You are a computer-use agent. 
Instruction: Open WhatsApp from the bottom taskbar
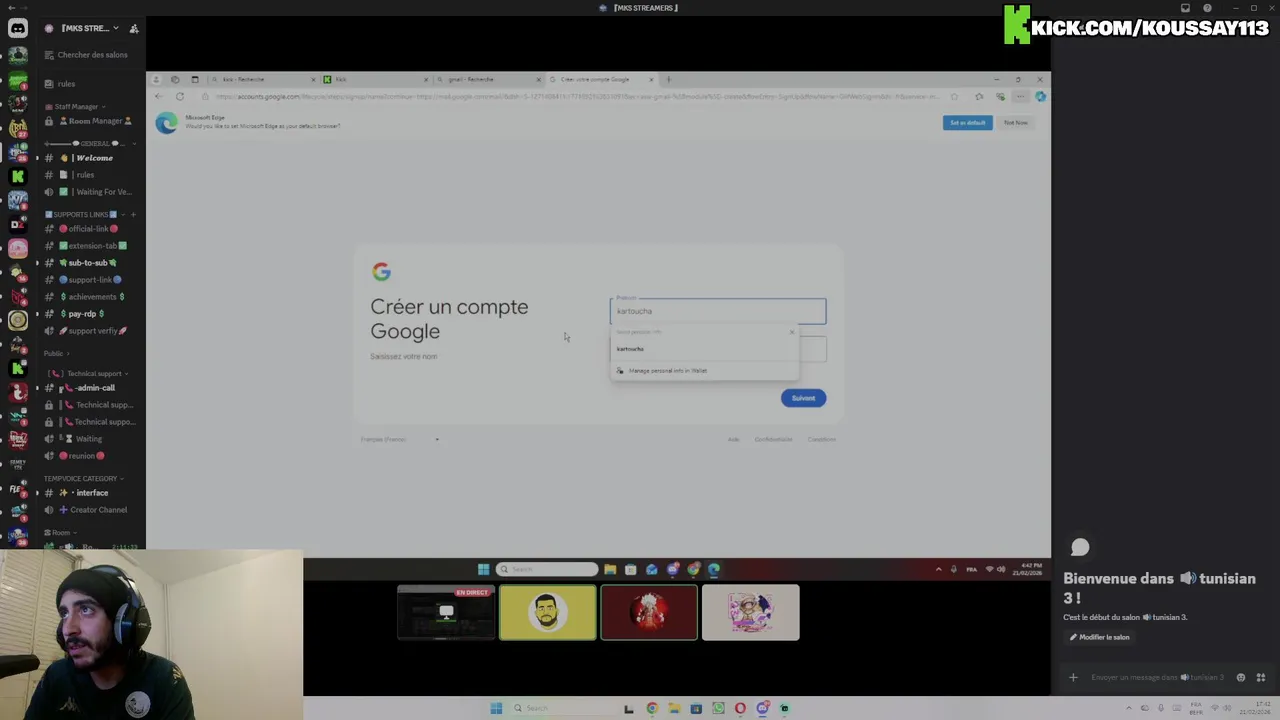718,708
